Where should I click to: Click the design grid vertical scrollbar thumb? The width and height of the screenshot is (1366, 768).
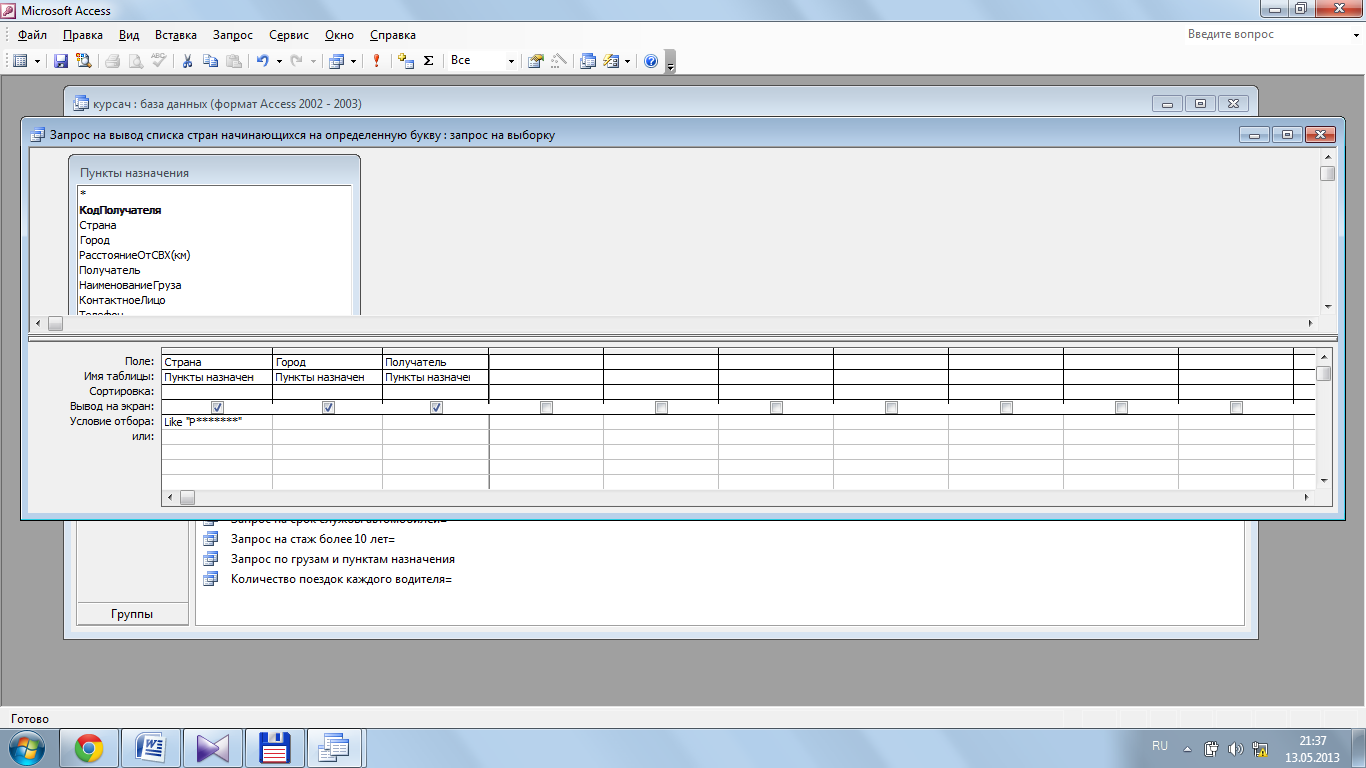(1324, 374)
